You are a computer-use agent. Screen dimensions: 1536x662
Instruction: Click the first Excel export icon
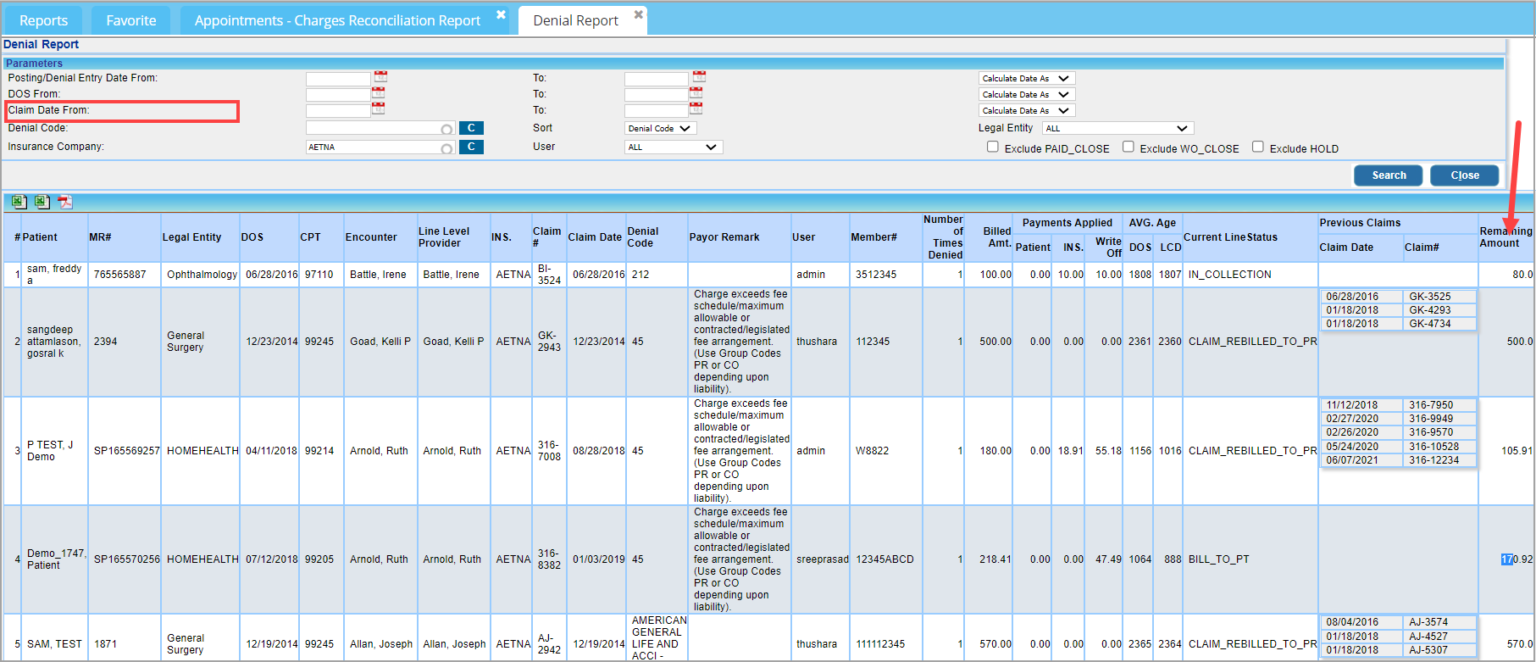(19, 202)
